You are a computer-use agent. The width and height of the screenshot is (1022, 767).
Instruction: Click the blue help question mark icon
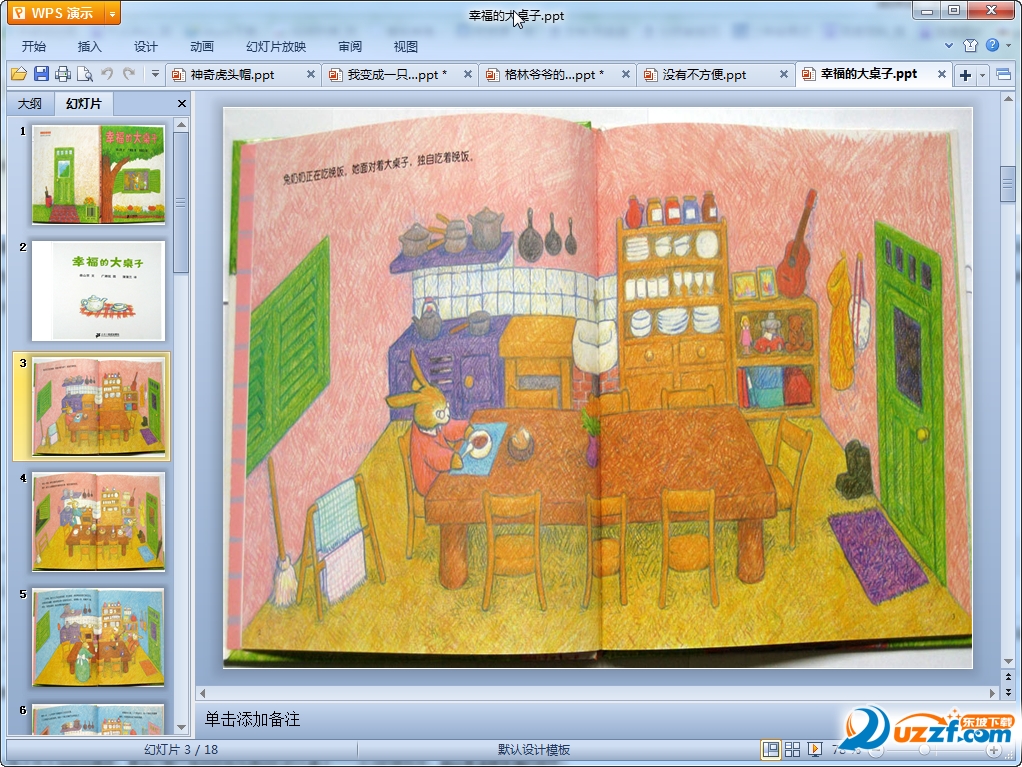[x=992, y=45]
